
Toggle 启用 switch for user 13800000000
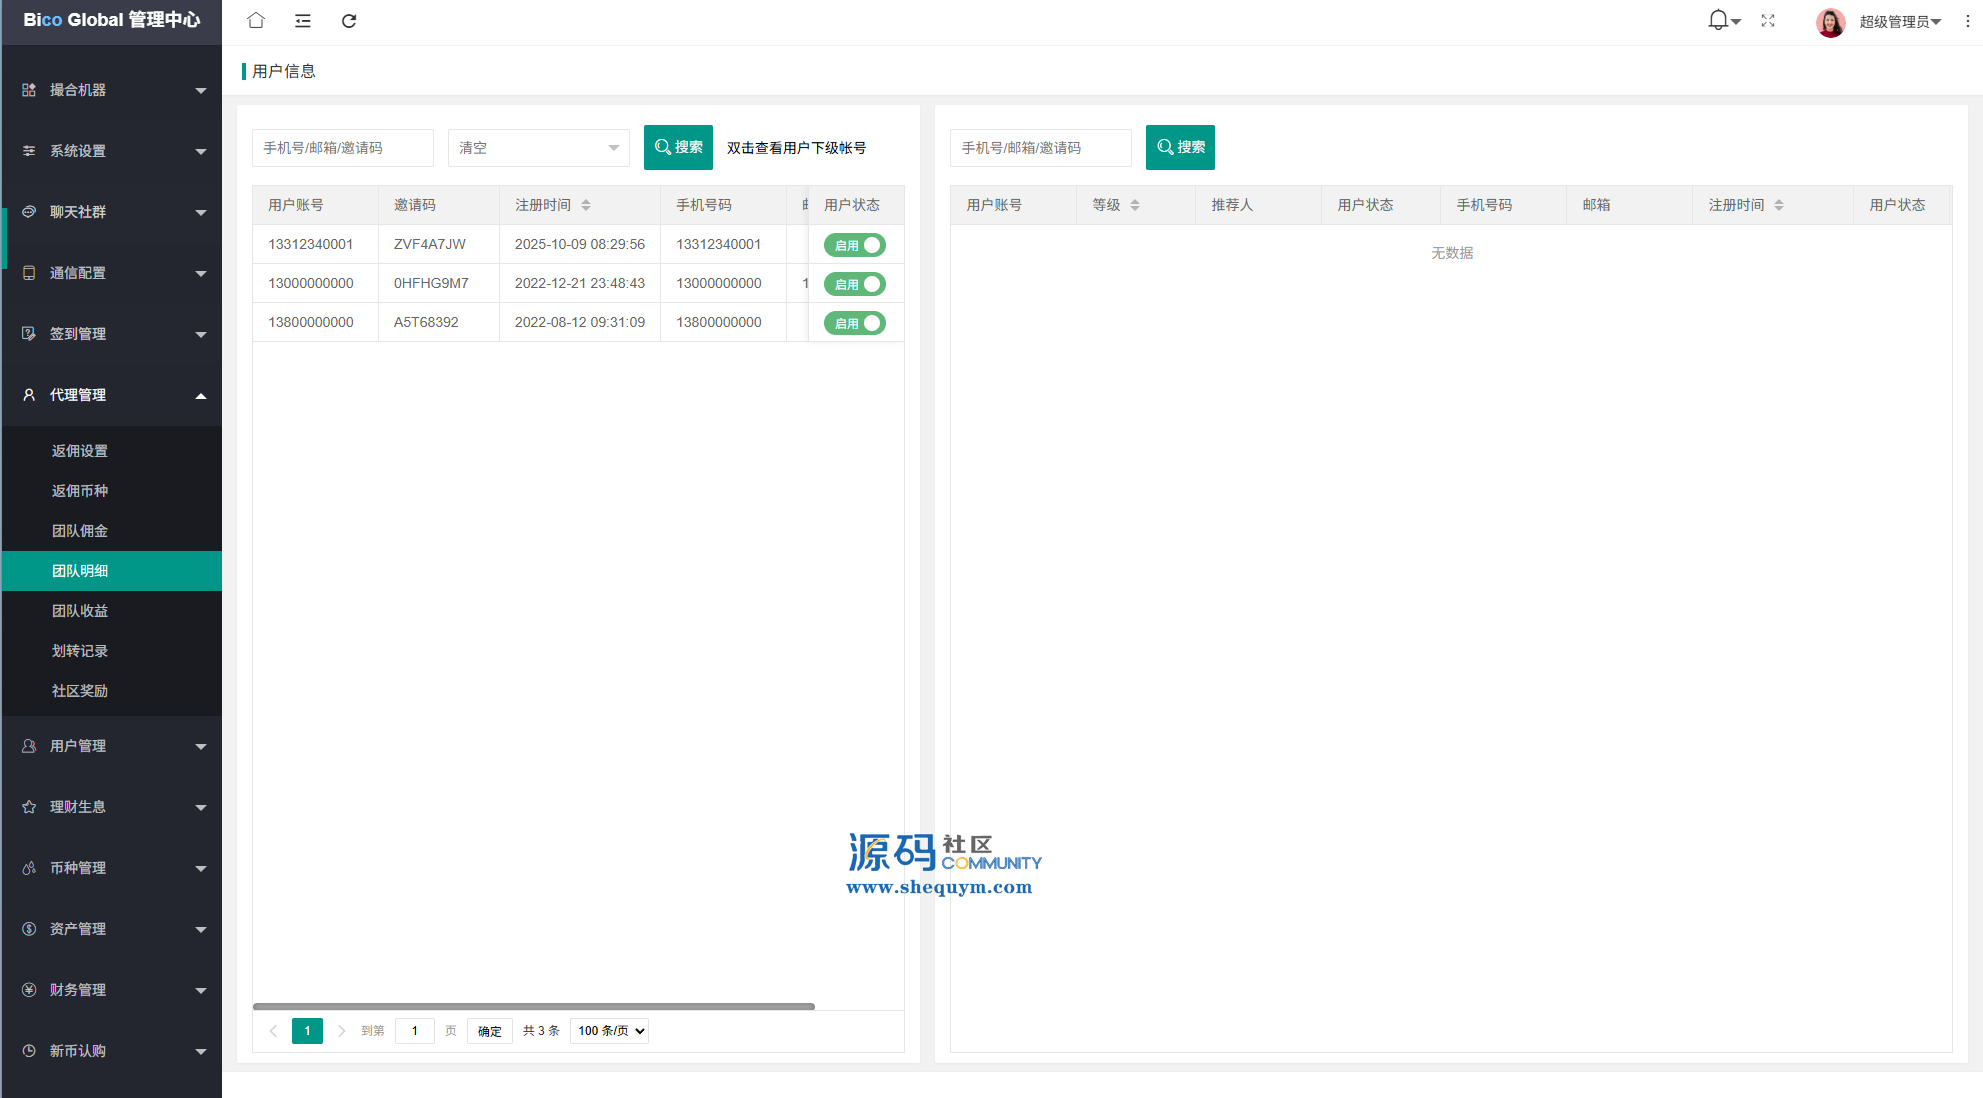tap(855, 323)
